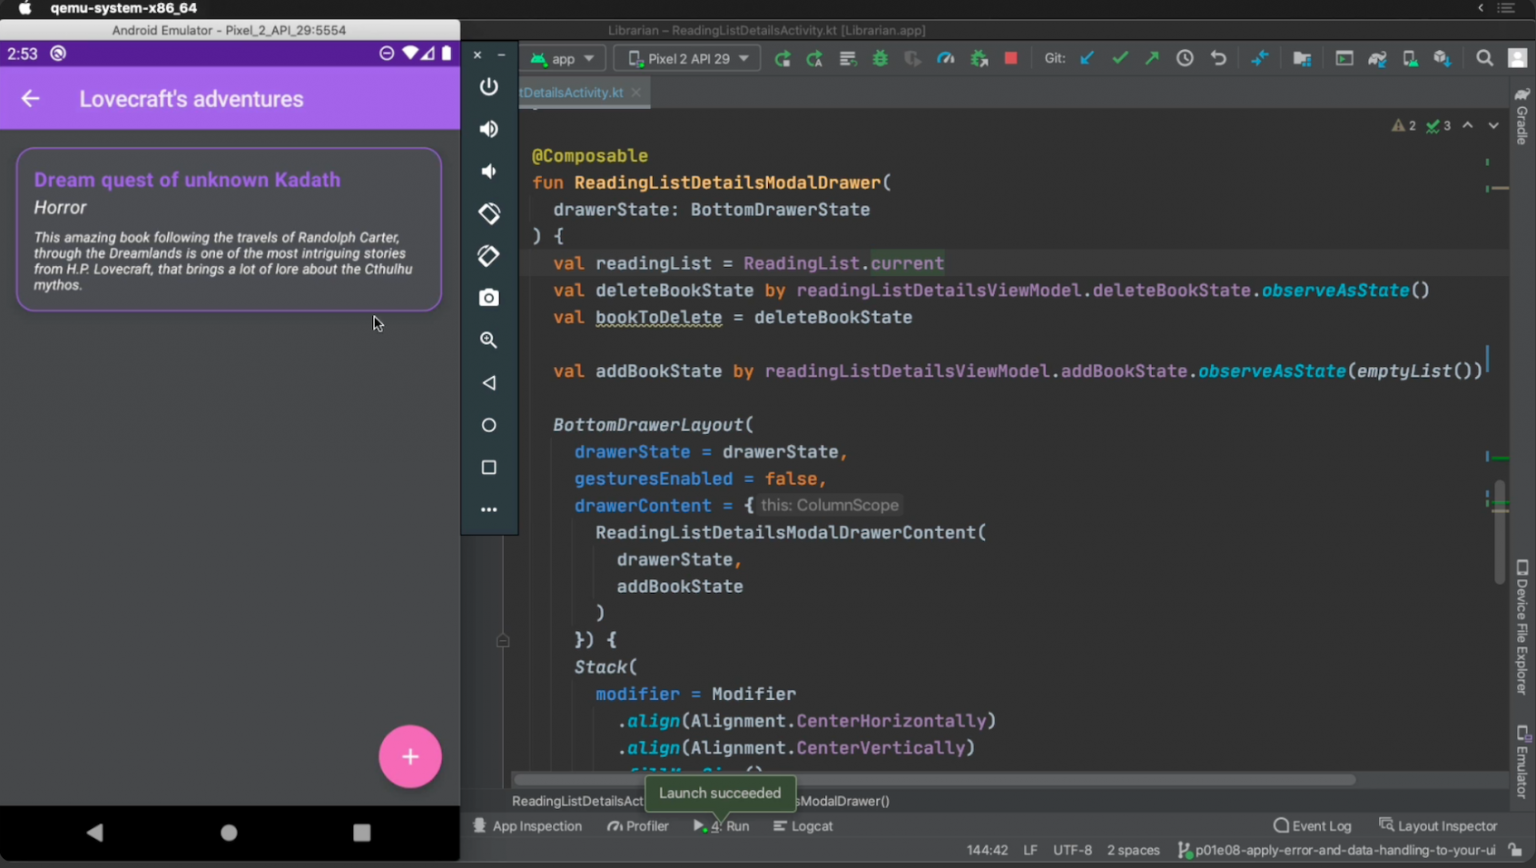The width and height of the screenshot is (1536, 868).
Task: Open the Emulator tool window tab
Action: 1522,762
